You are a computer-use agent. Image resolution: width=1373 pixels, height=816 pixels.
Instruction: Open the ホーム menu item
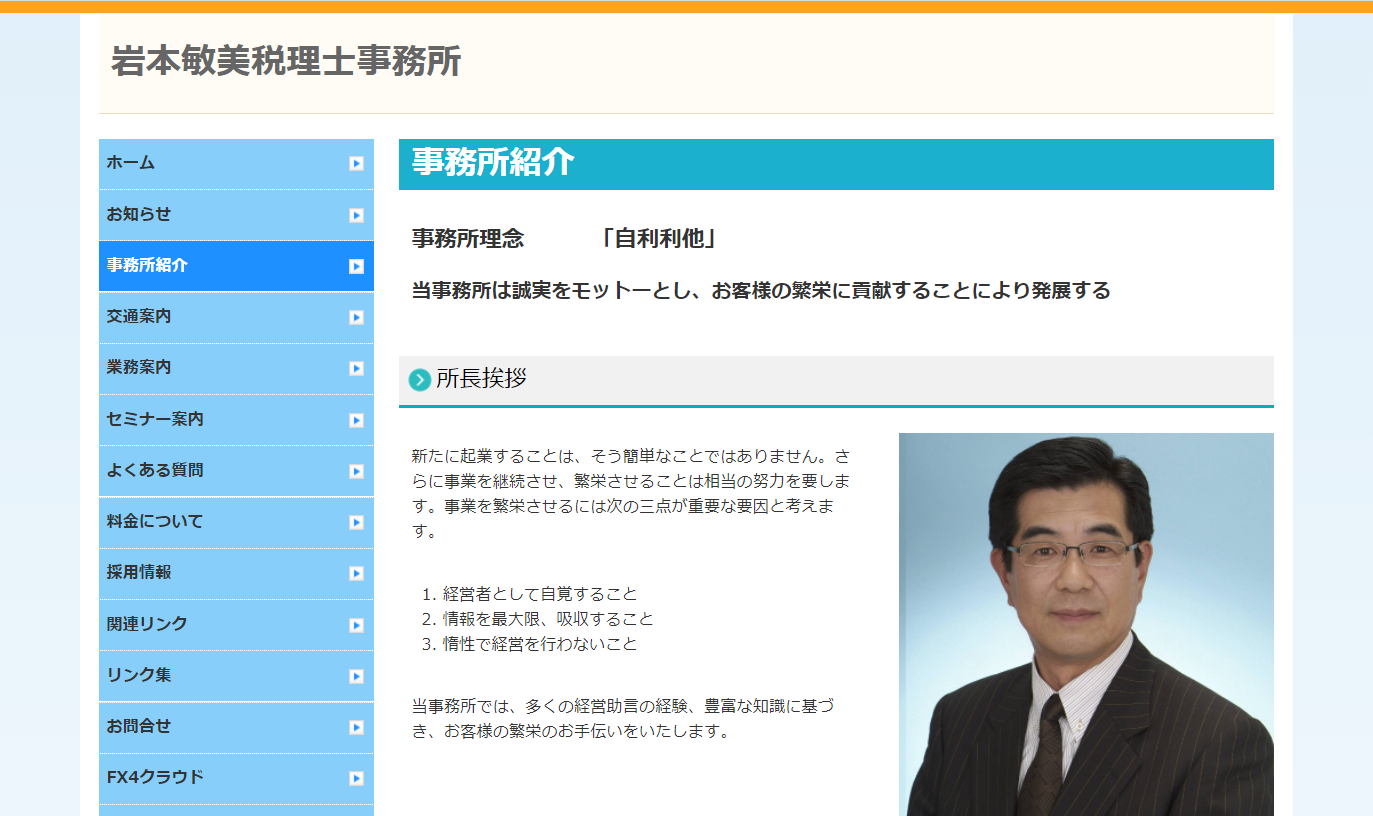[x=236, y=164]
